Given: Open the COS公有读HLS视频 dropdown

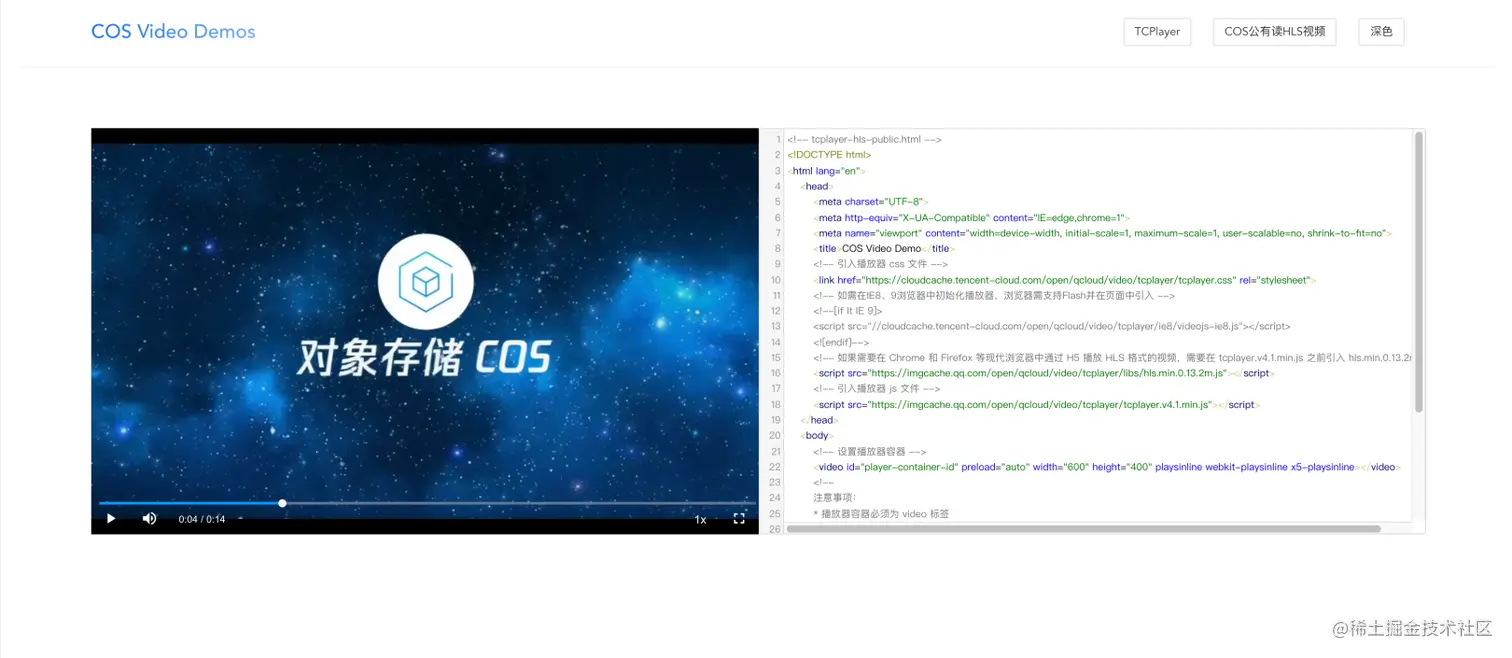Looking at the screenshot, I should (1274, 32).
